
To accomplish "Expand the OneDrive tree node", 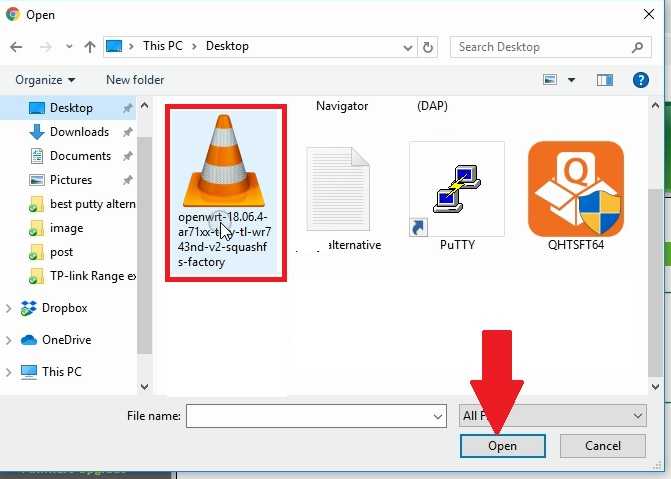I will (x=9, y=340).
